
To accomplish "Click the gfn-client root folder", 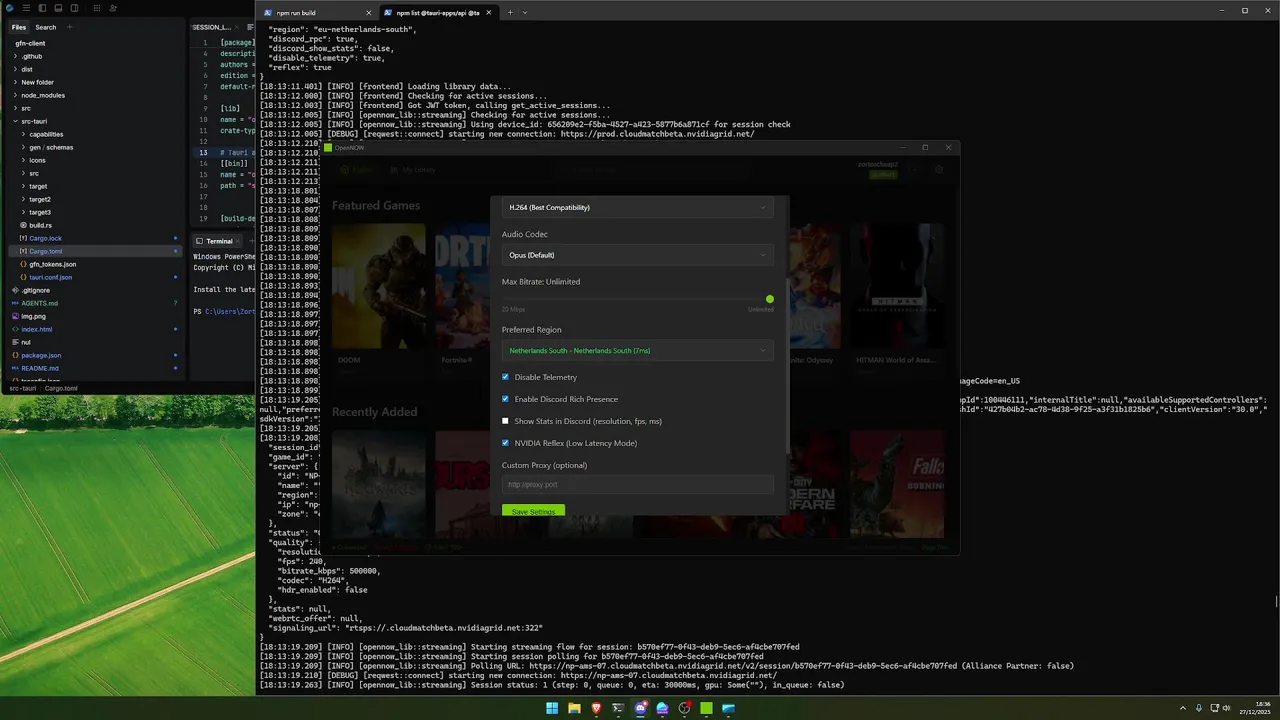I will [96, 43].
